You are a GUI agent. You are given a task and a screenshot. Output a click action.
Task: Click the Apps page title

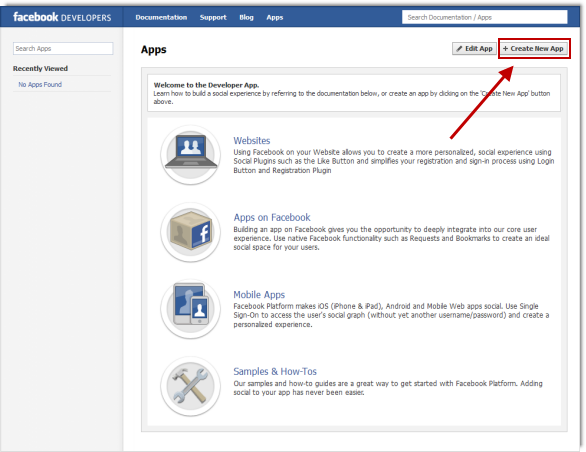[154, 49]
